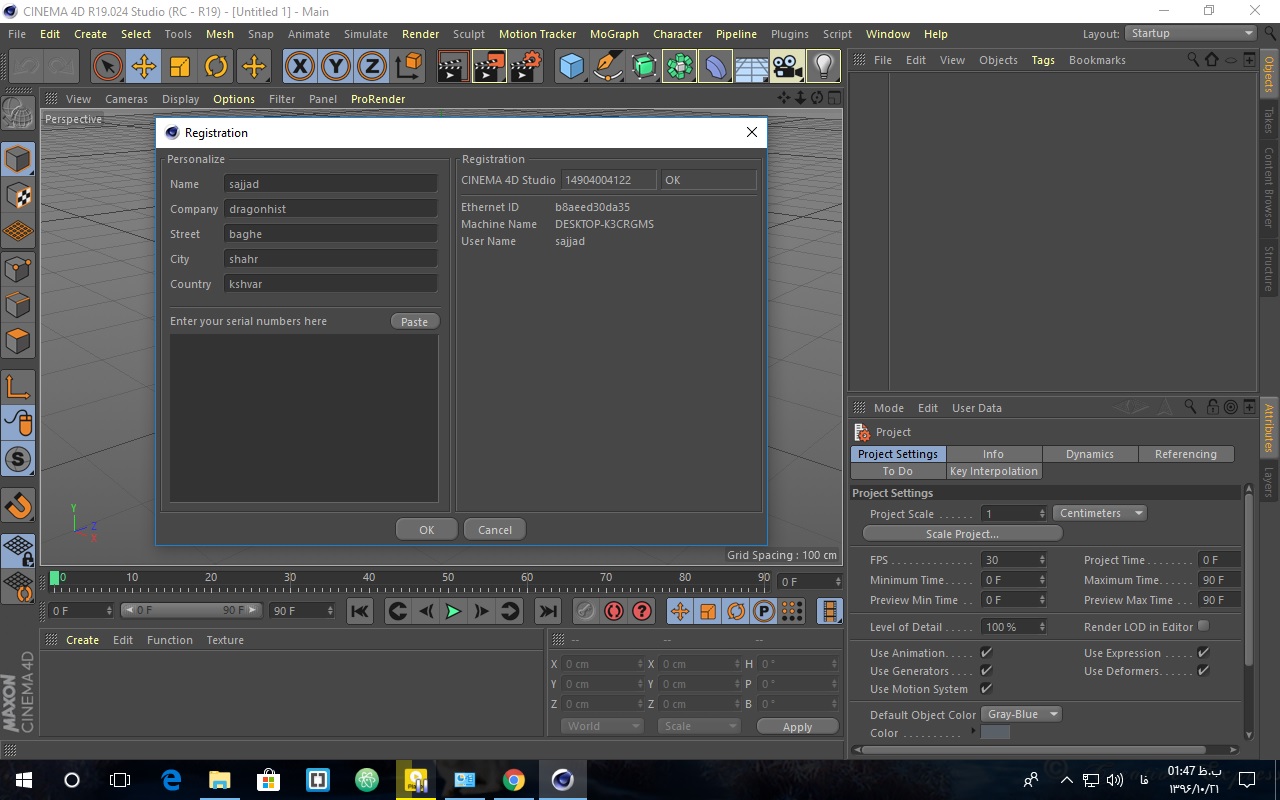Viewport: 1280px width, 800px height.
Task: Open the Simulate menu
Action: 366,34
